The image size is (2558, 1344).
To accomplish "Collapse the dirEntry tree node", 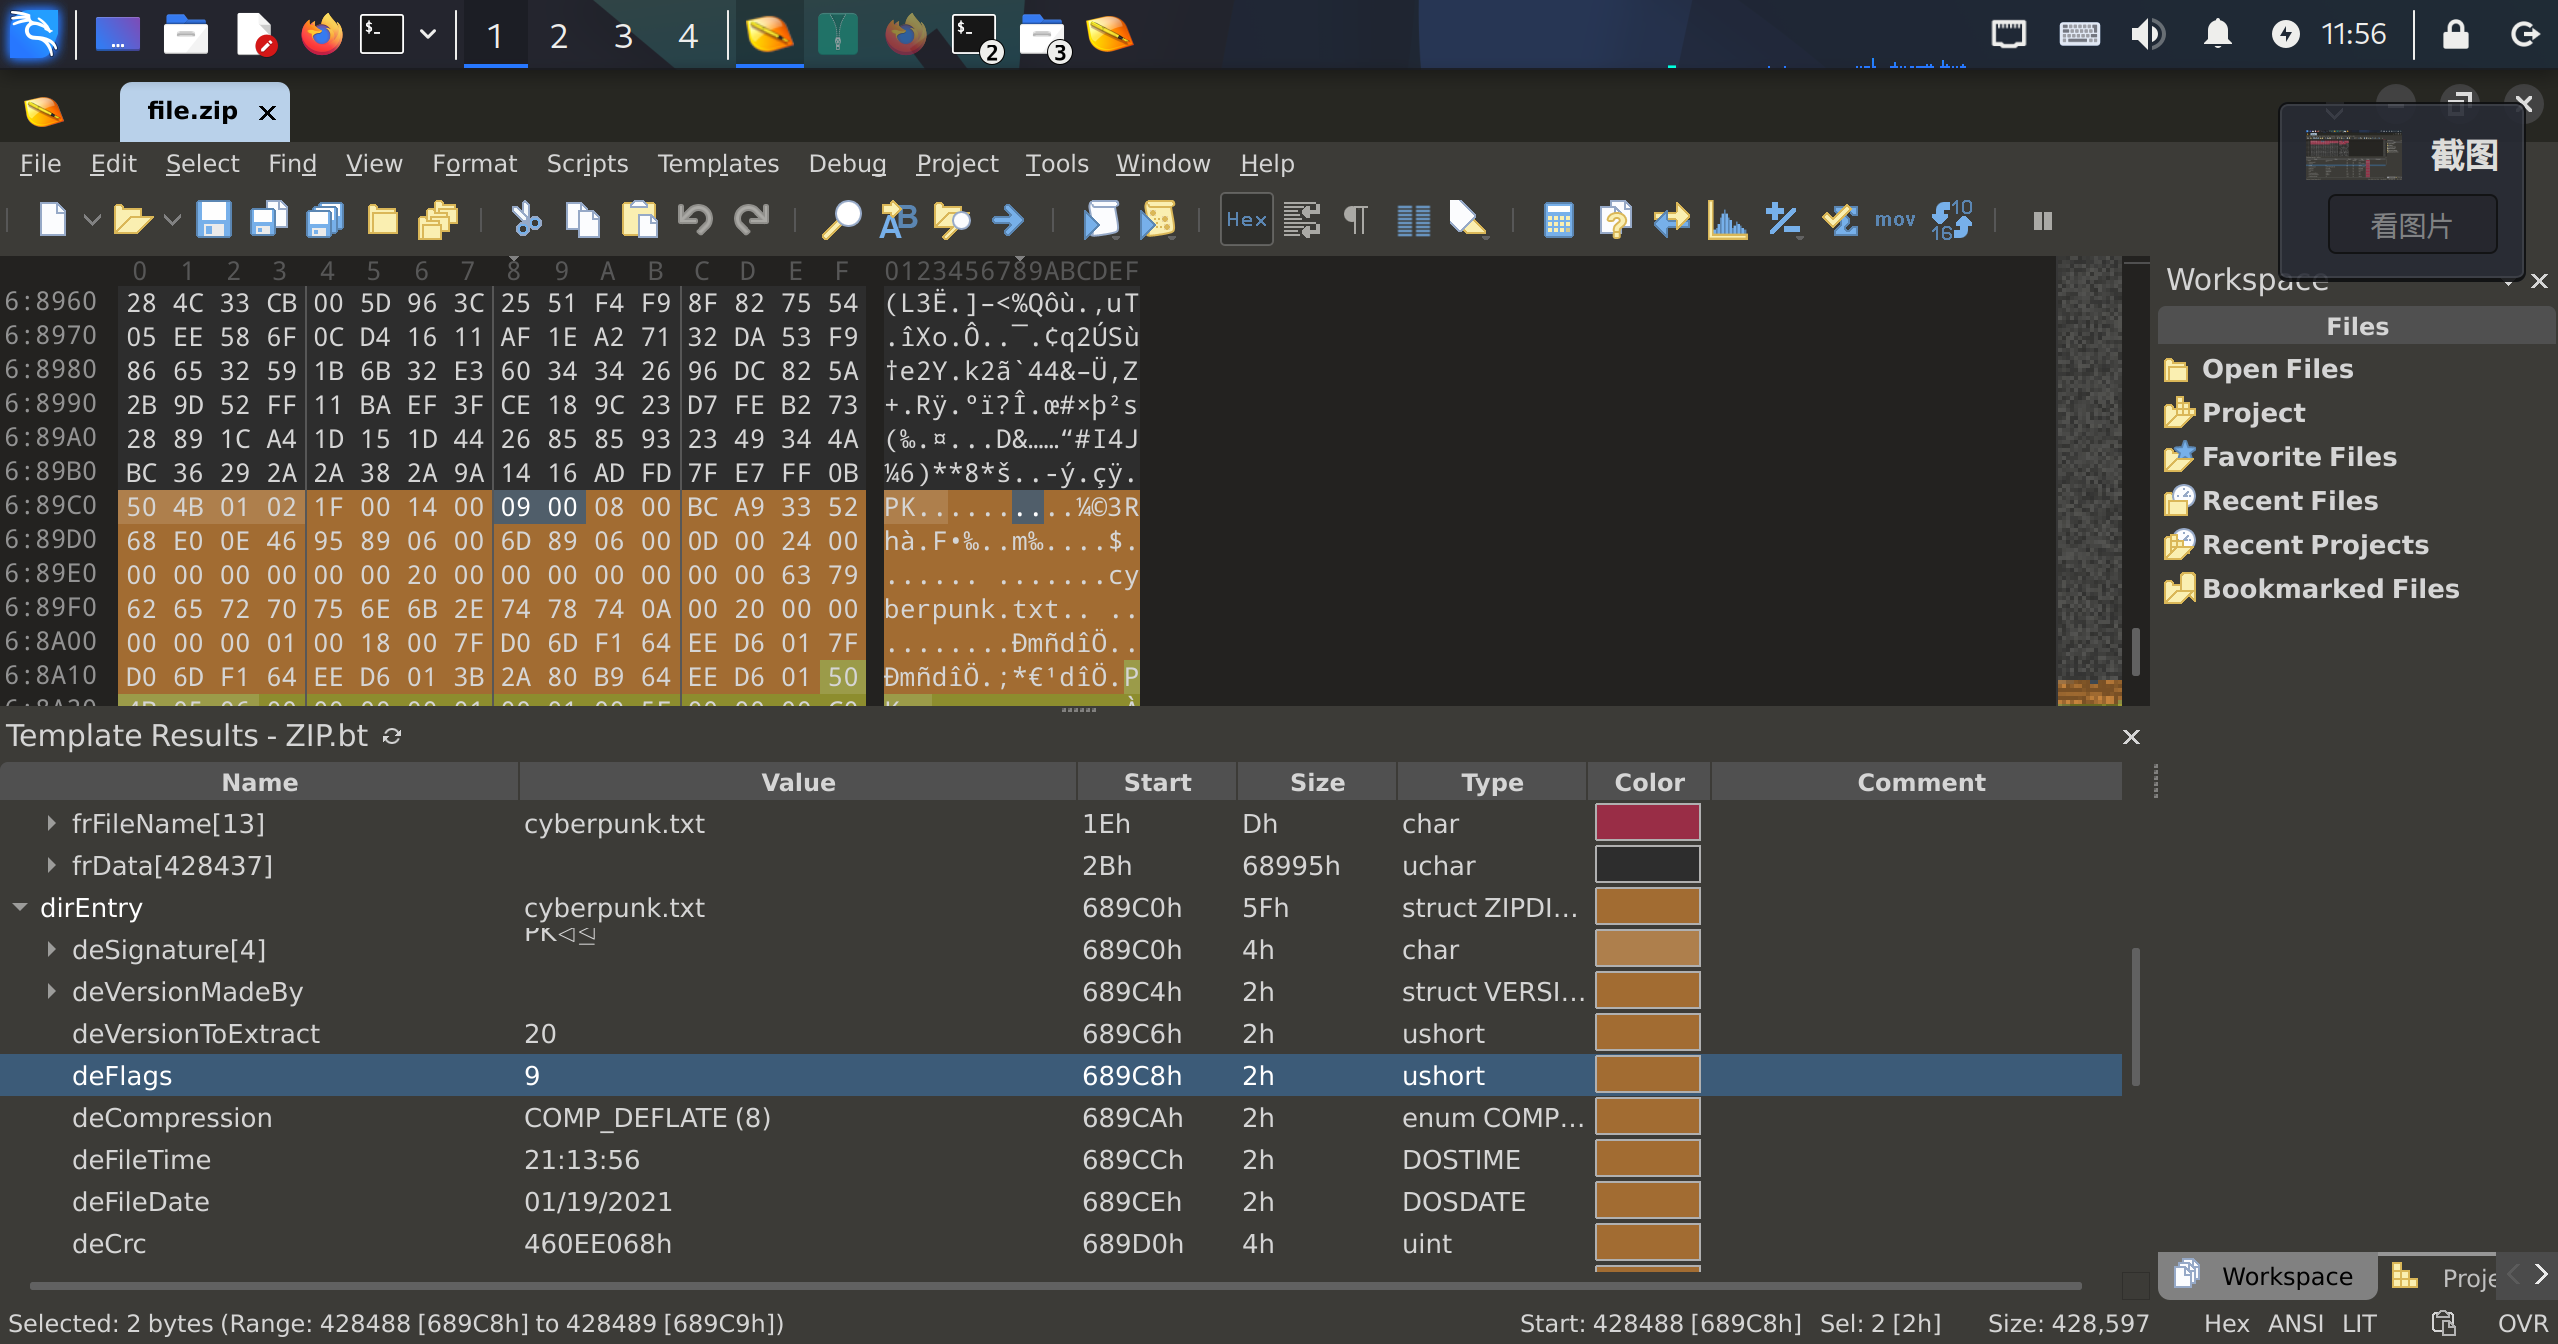I will pos(19,907).
